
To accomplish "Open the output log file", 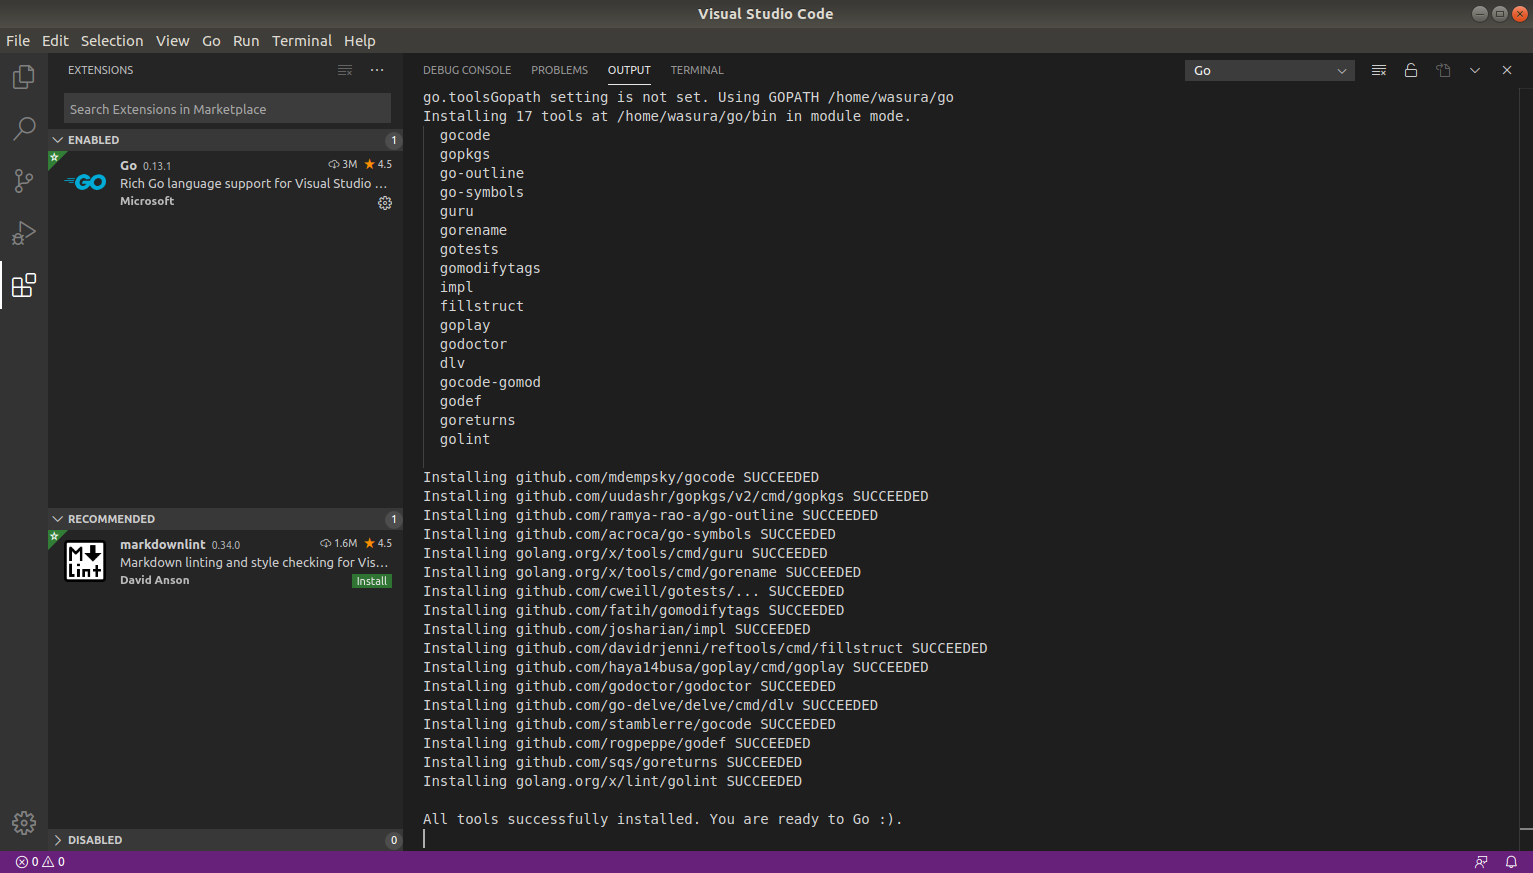I will pyautogui.click(x=1443, y=70).
